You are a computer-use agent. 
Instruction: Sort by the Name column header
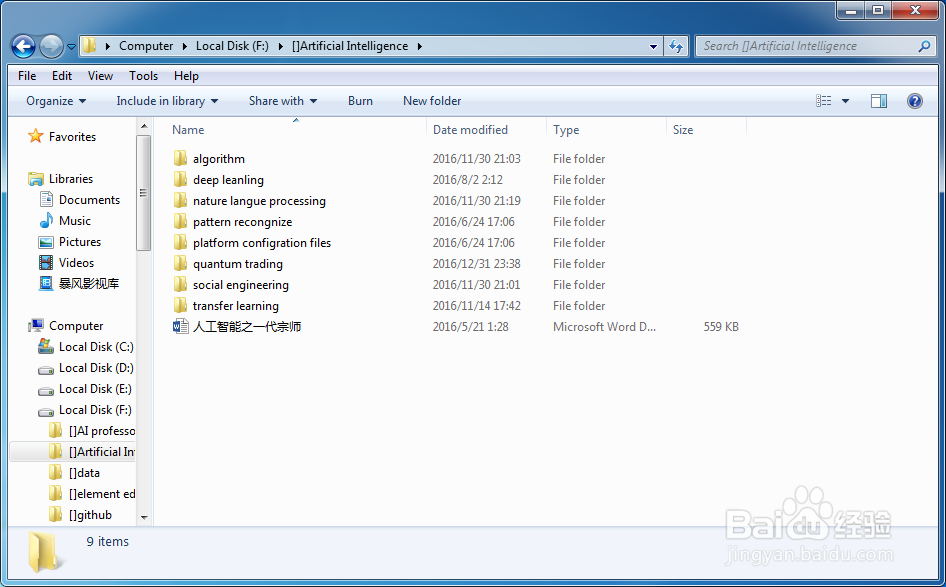point(188,130)
